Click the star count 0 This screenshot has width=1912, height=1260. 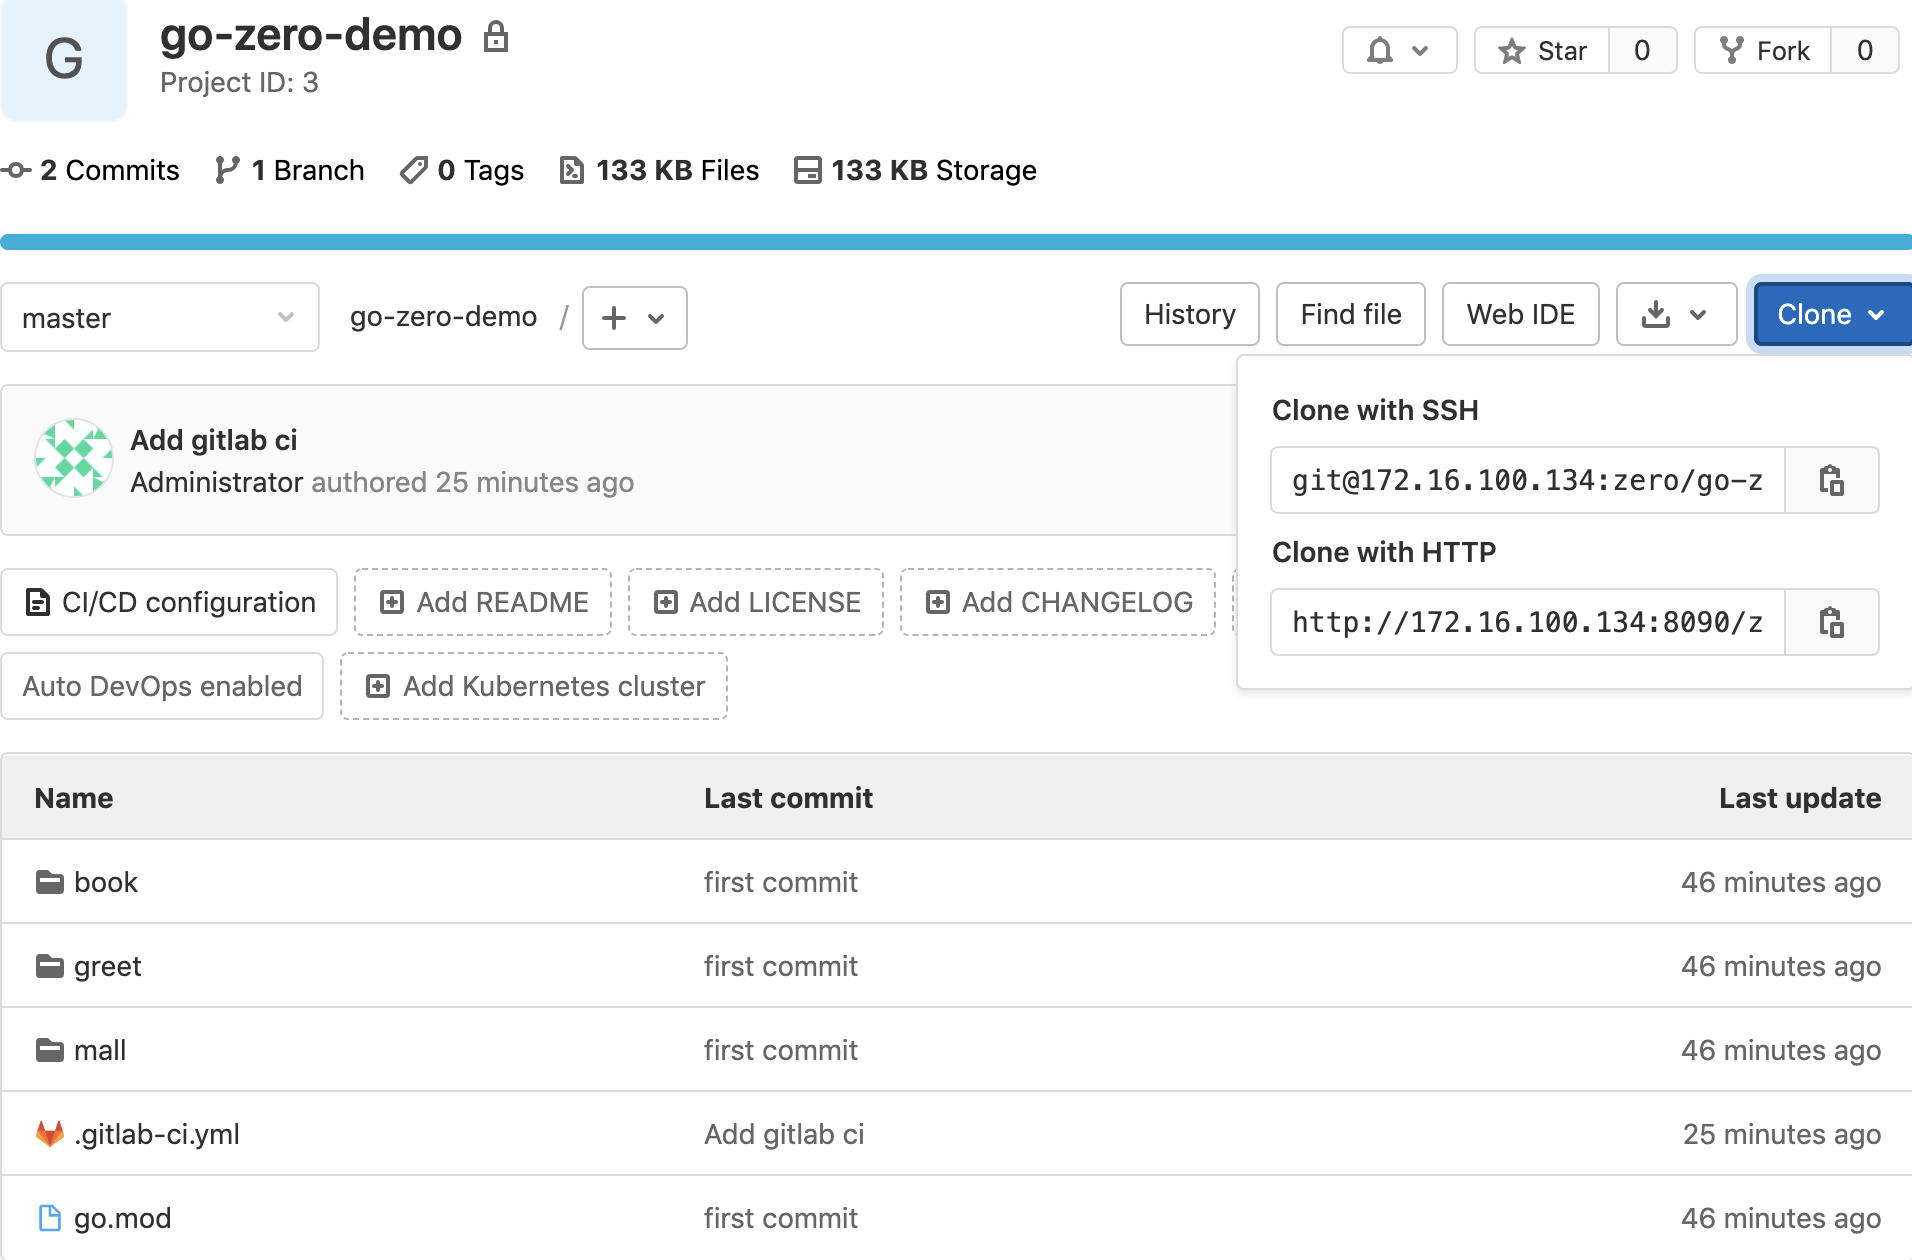point(1642,51)
